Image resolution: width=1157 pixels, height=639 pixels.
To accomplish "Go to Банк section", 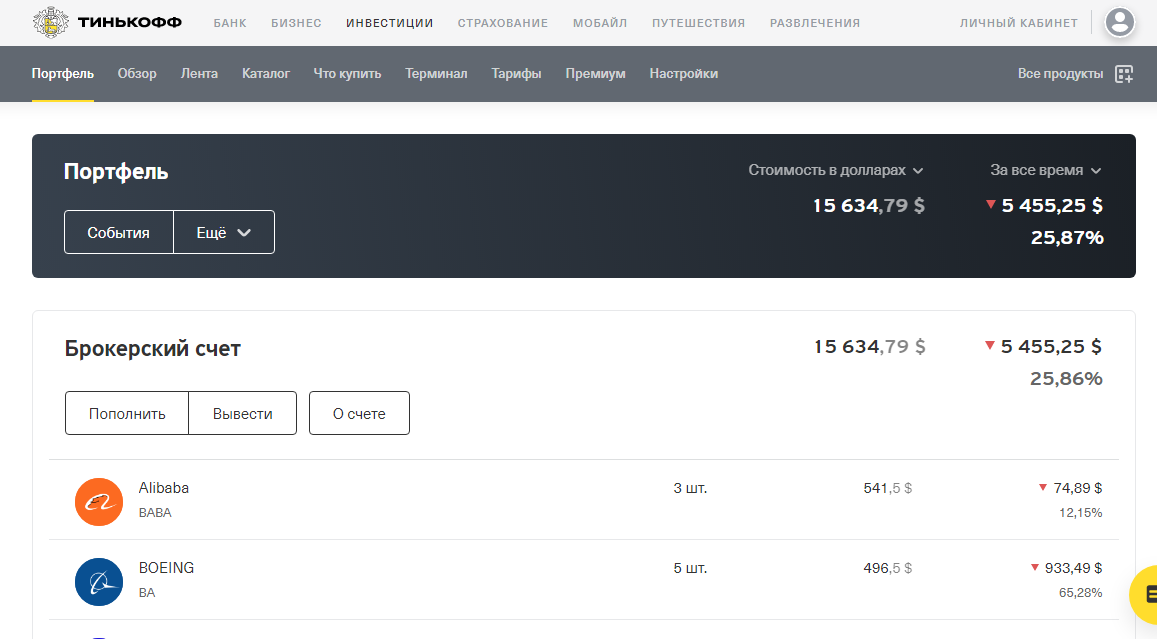I will click(x=230, y=23).
